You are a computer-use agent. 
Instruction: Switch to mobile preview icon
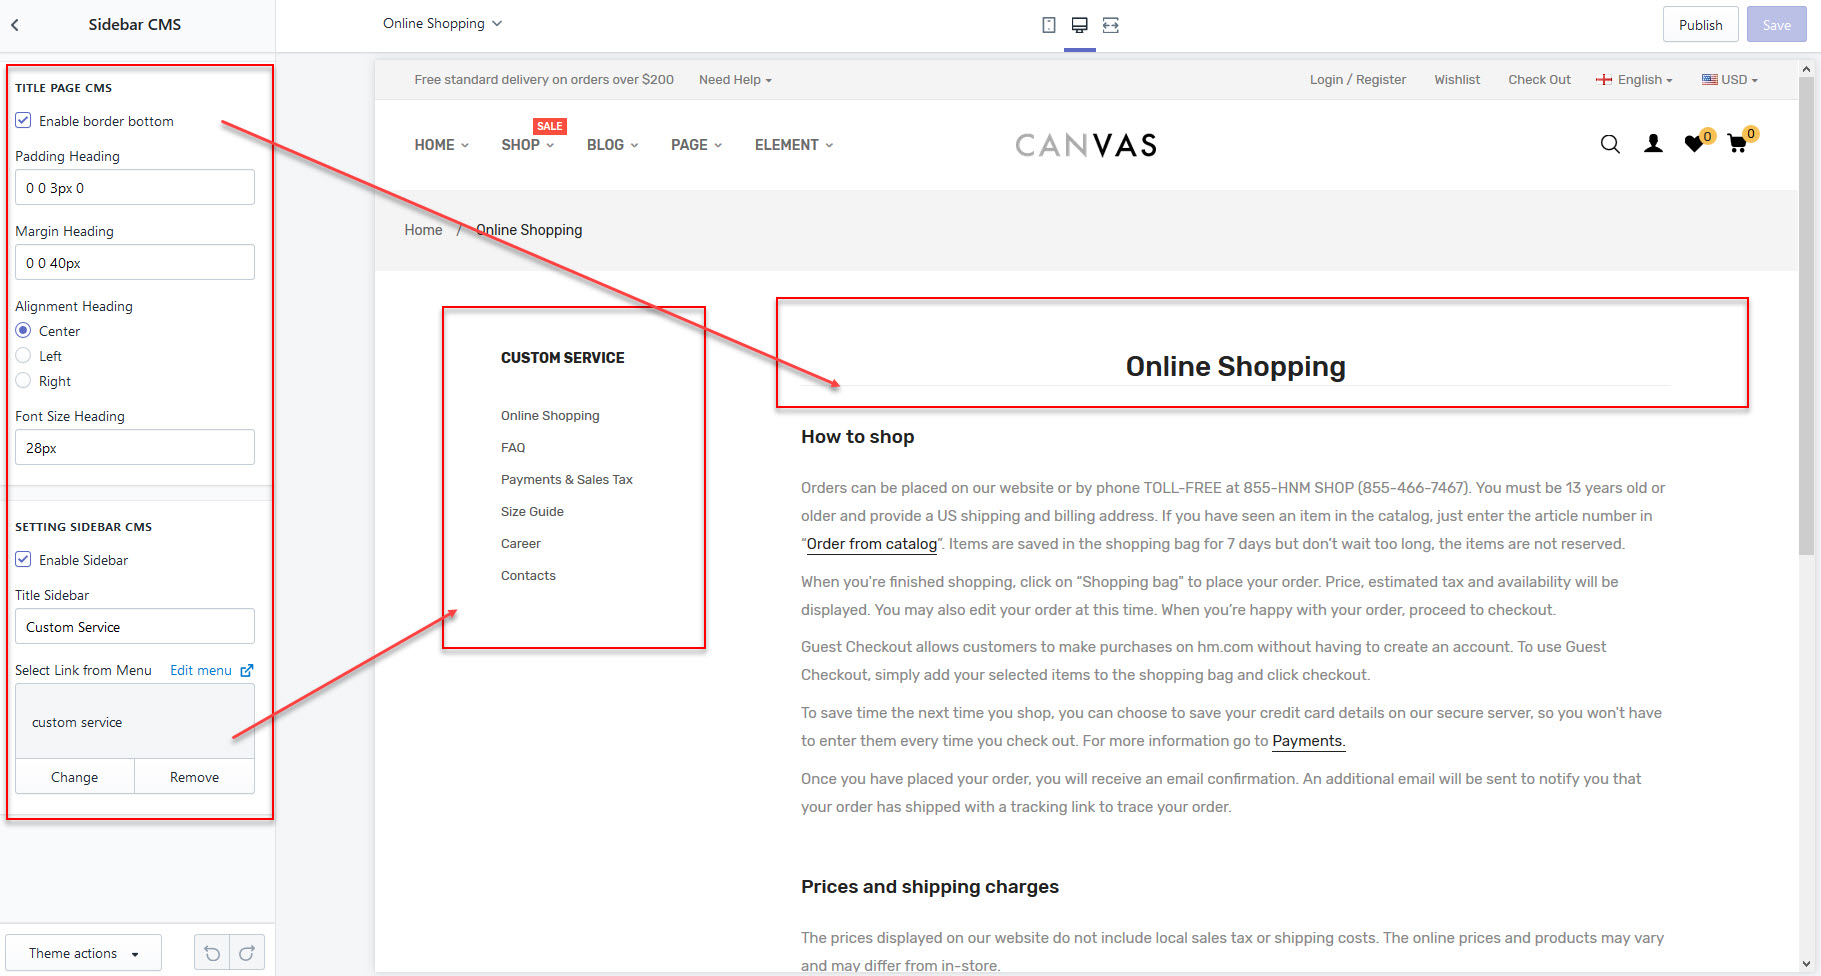pos(1049,25)
